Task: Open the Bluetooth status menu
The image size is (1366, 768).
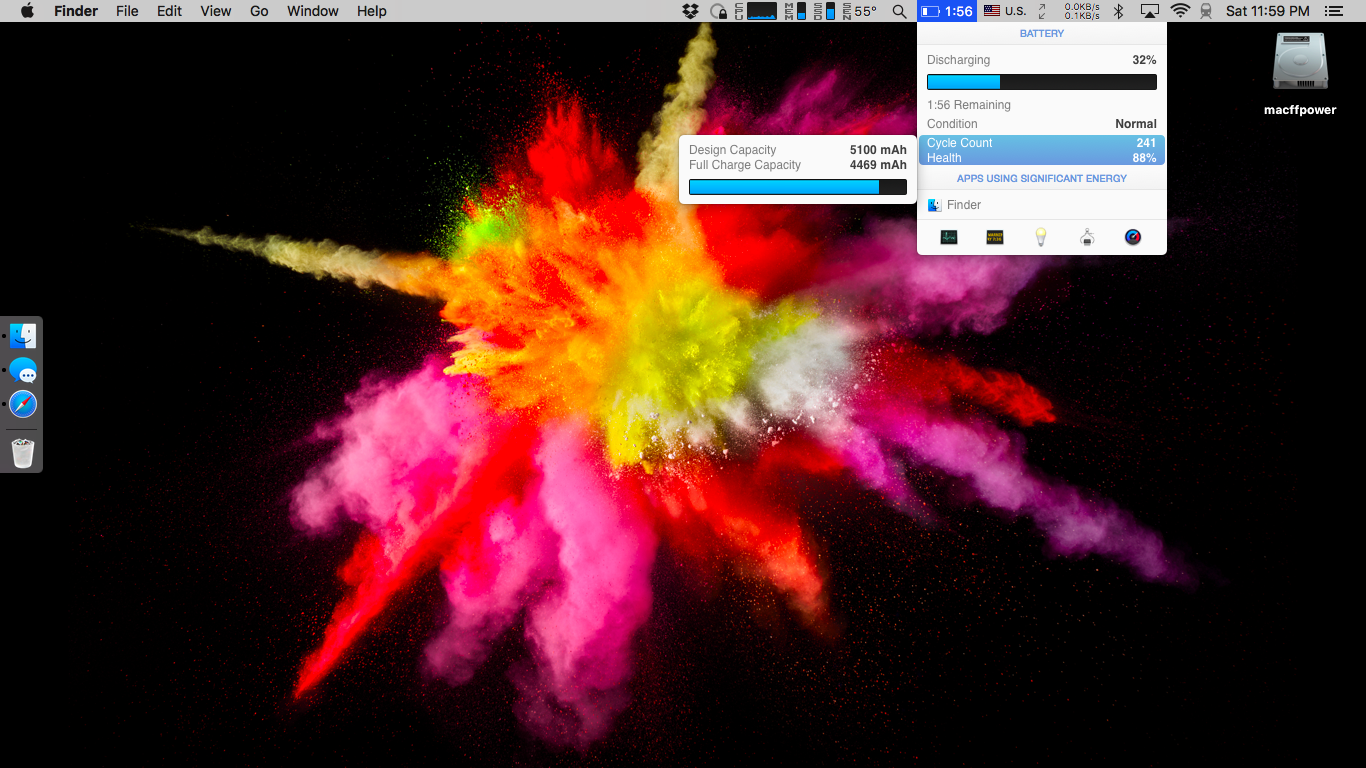Action: point(1119,11)
